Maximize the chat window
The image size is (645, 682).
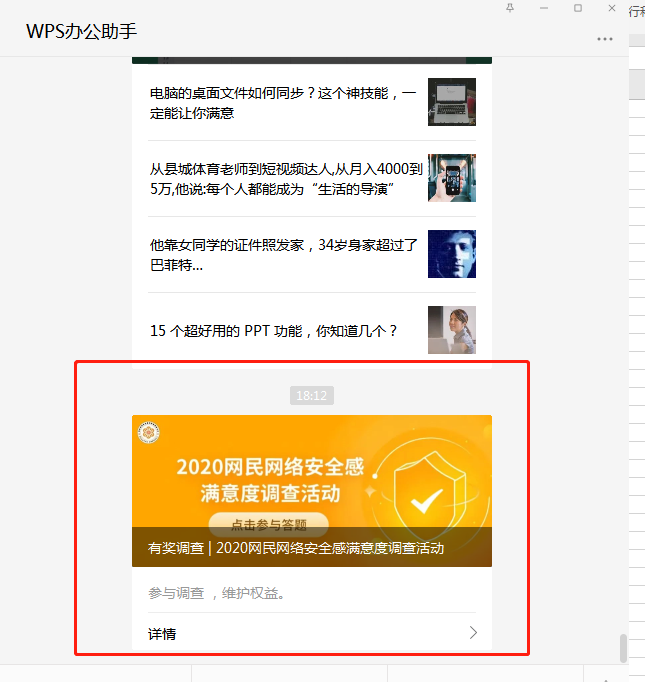(578, 8)
